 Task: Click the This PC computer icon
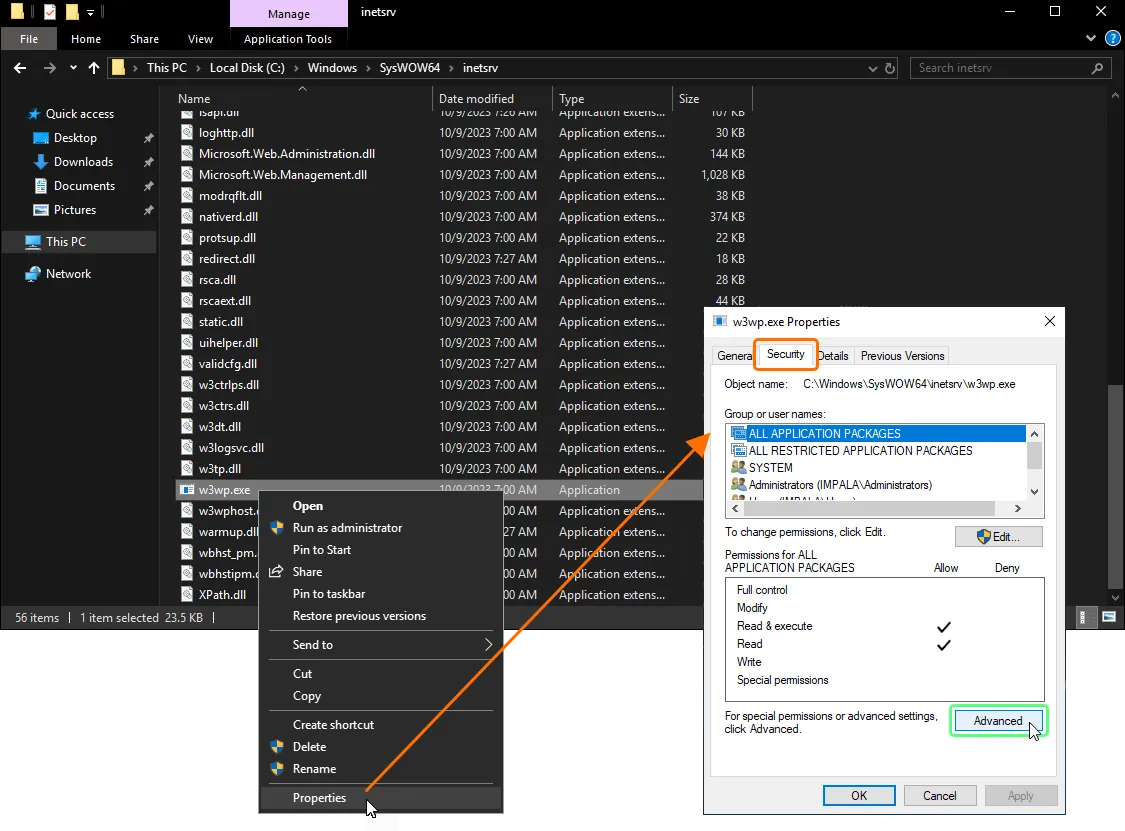coord(33,242)
